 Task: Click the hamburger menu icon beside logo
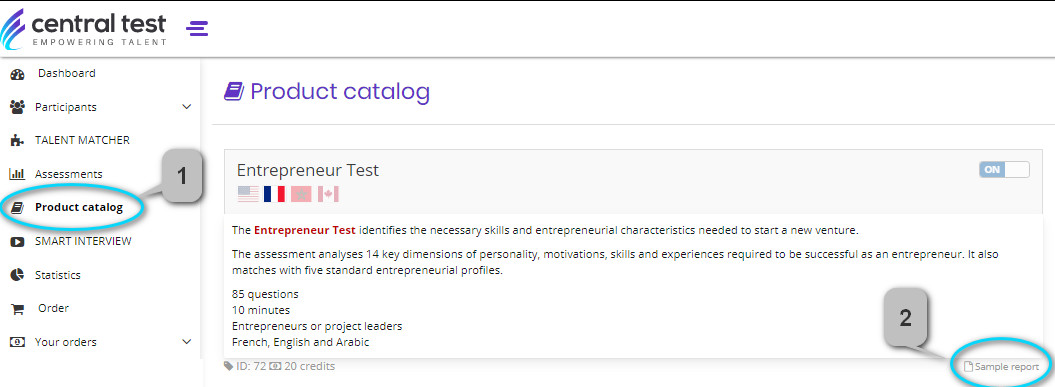pyautogui.click(x=198, y=28)
